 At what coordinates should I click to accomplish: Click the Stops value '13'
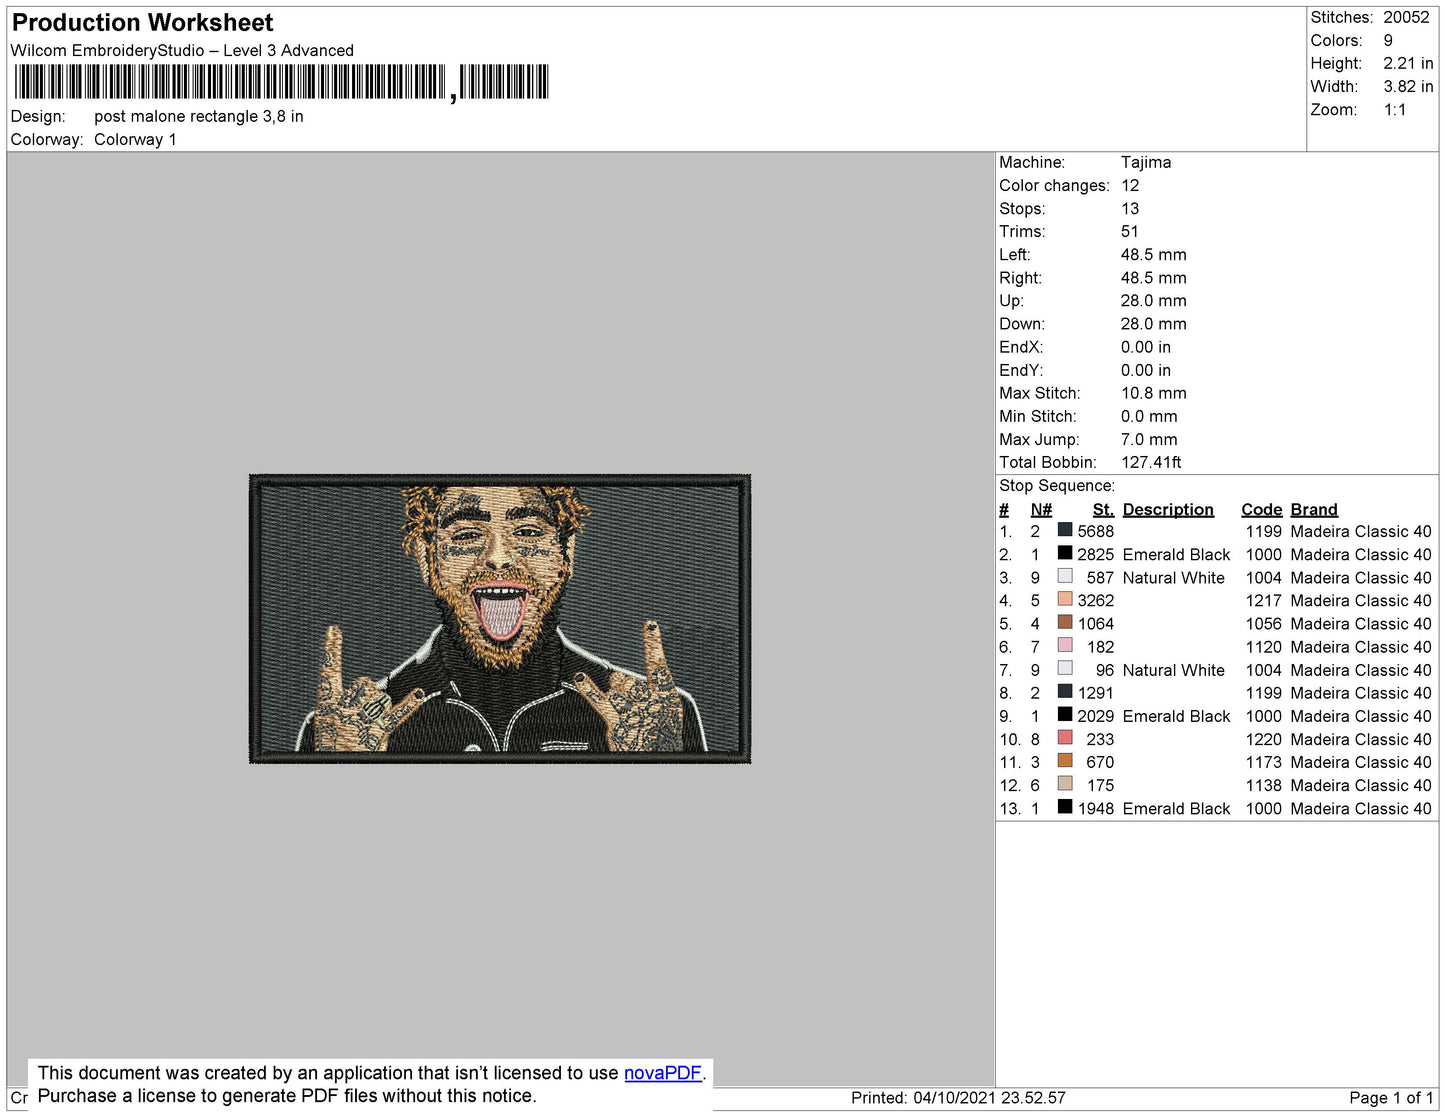click(1130, 208)
